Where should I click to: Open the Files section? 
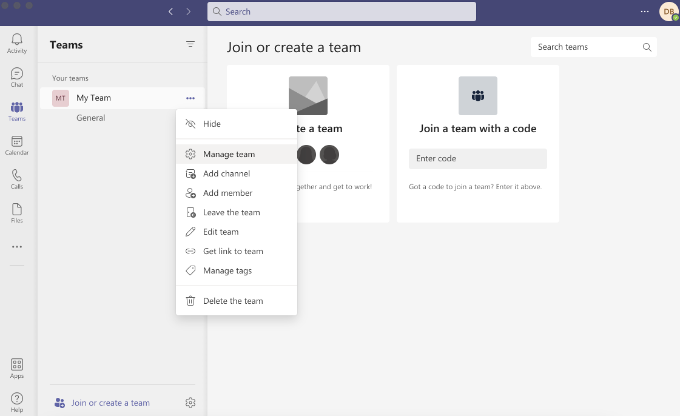click(17, 213)
